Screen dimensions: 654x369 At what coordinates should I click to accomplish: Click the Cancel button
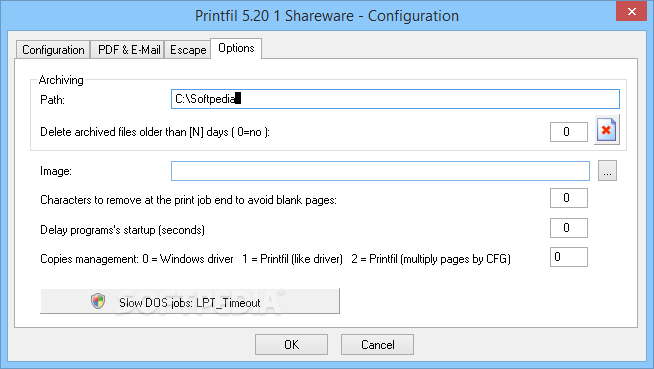[x=377, y=344]
